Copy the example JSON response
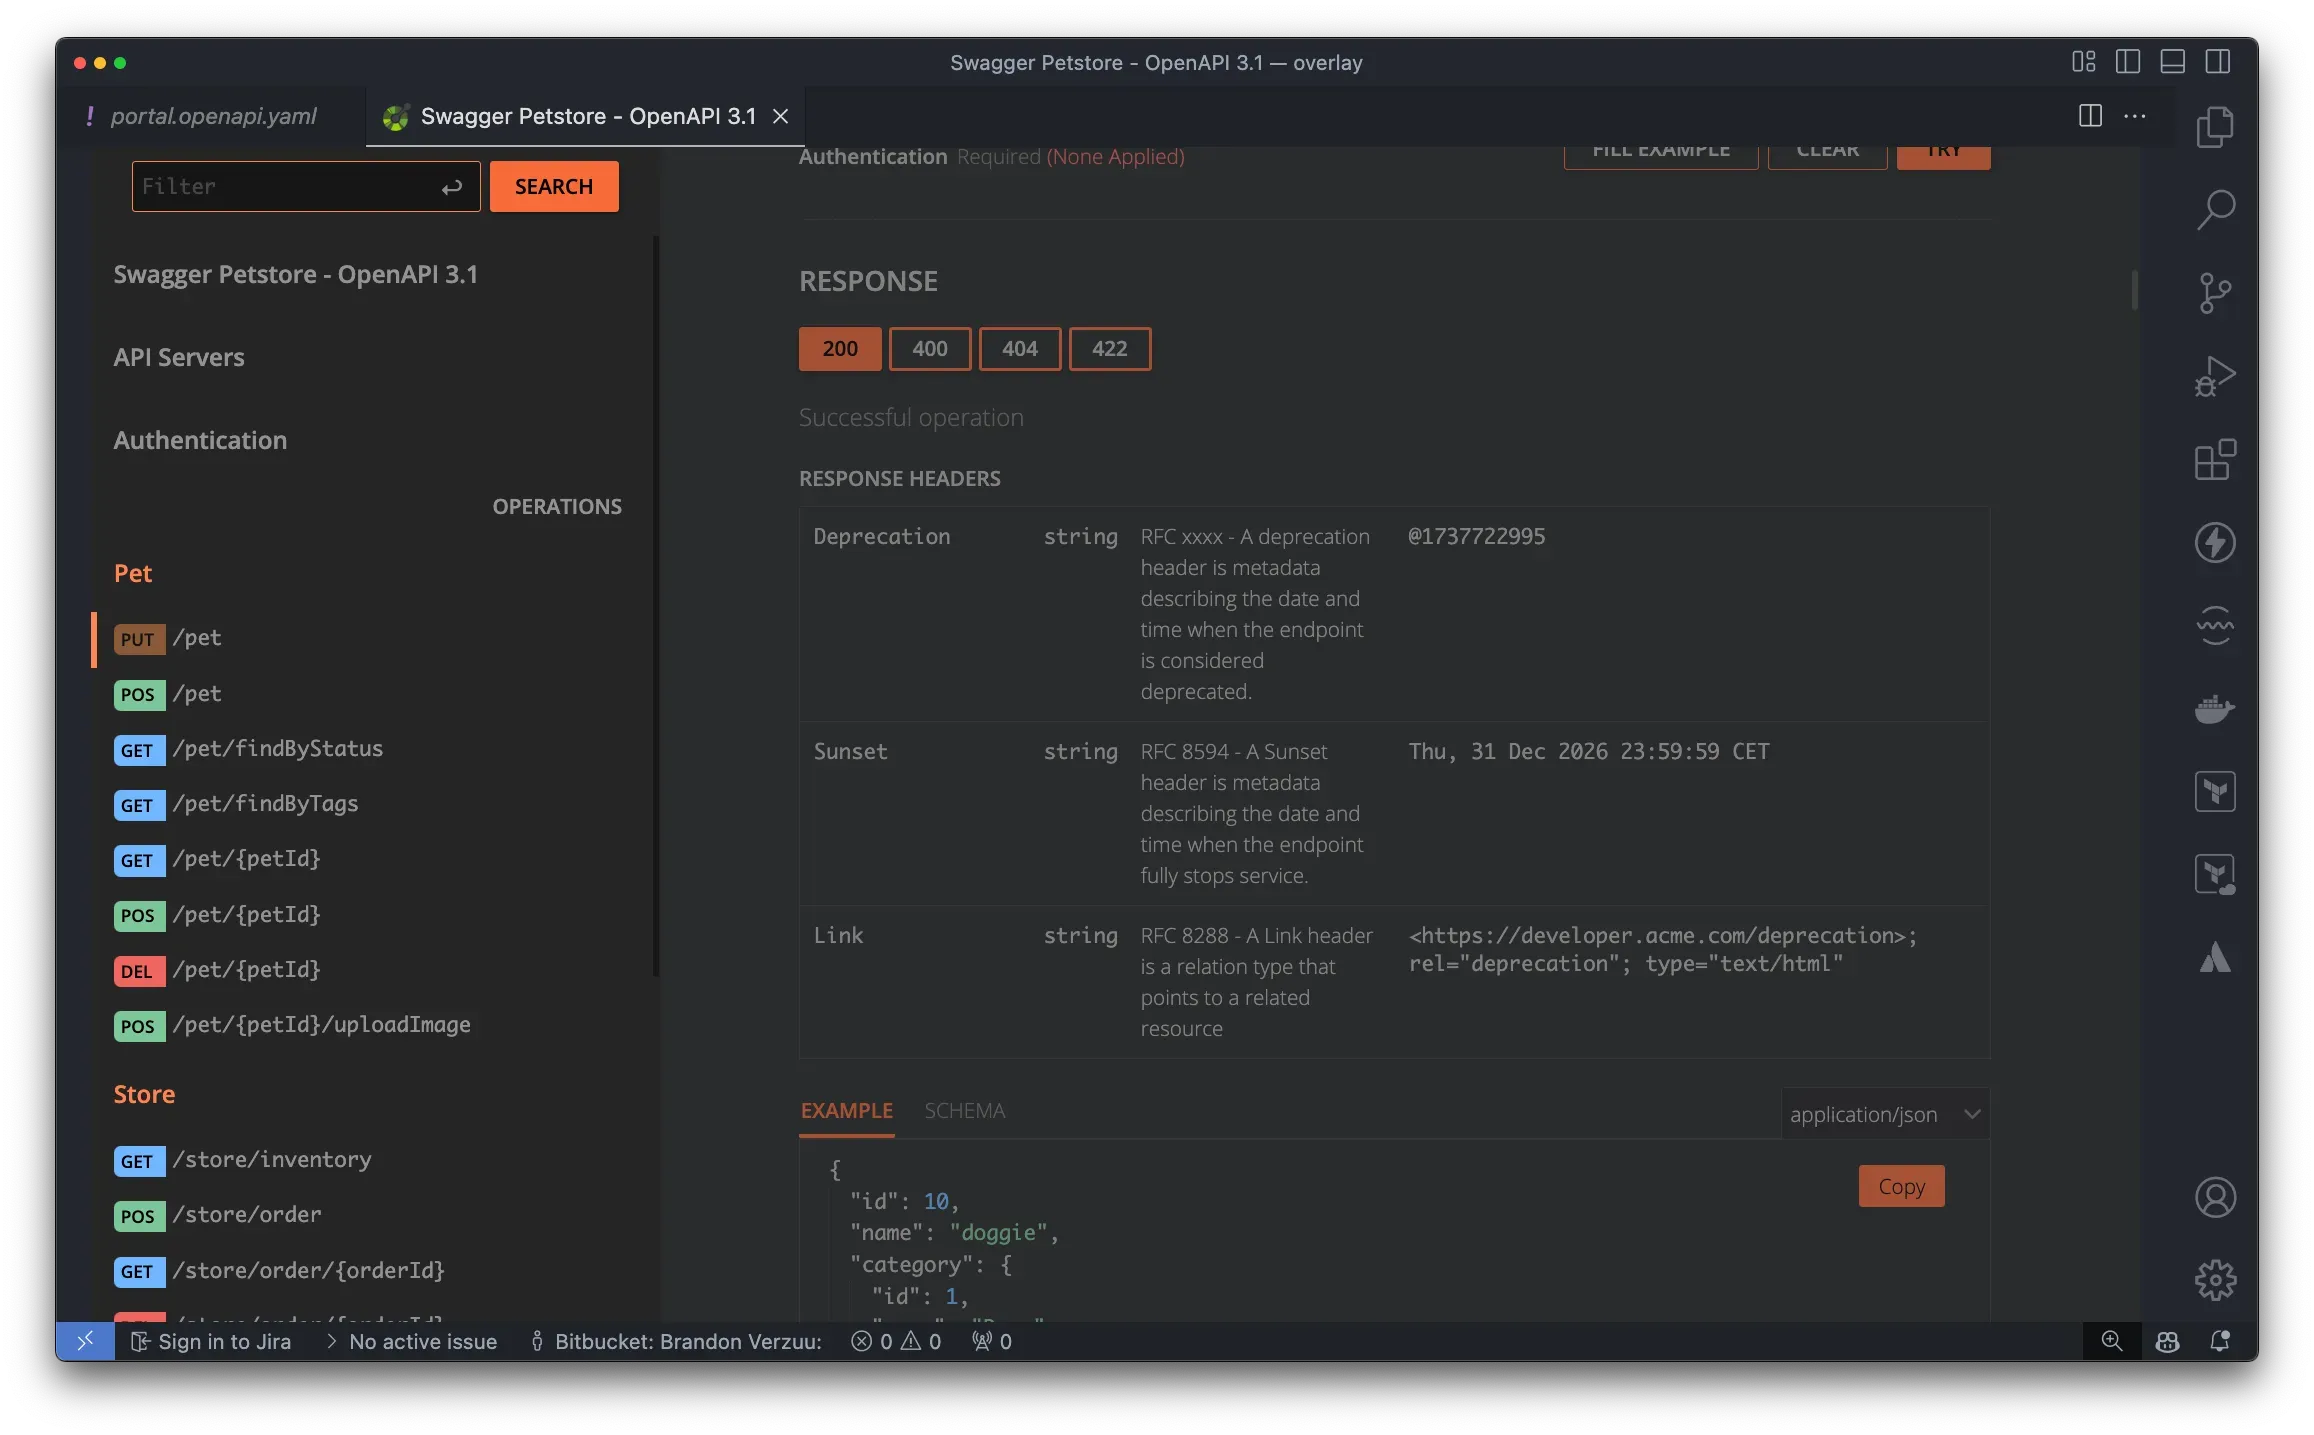 pyautogui.click(x=1900, y=1185)
